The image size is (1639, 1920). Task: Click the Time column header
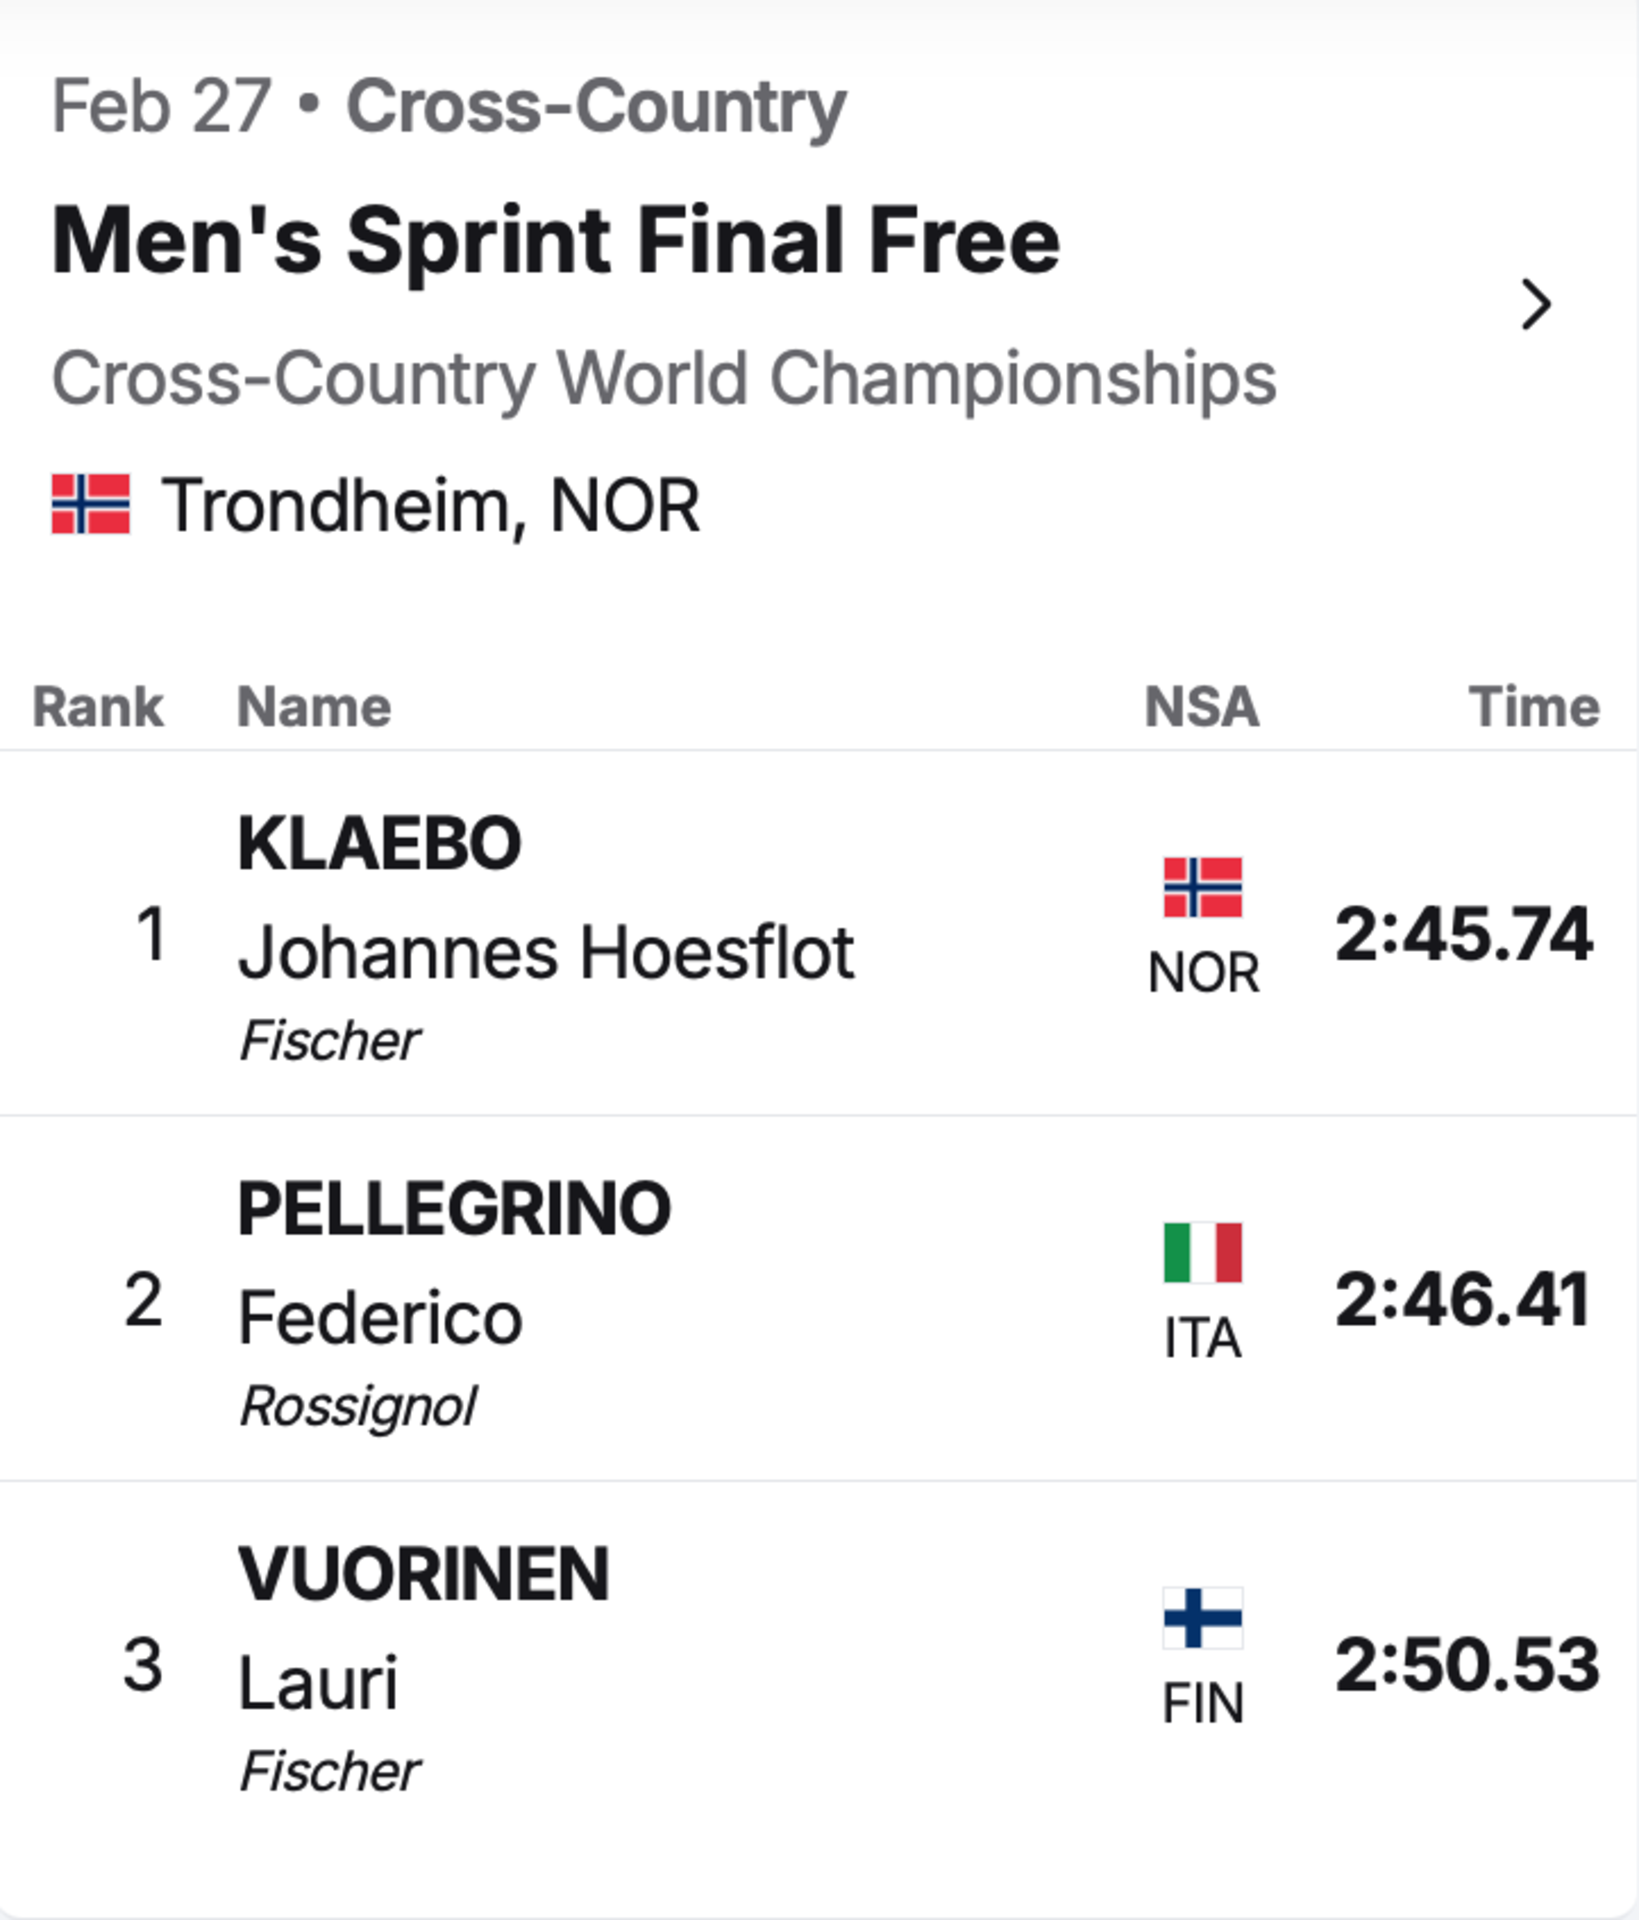(1534, 707)
